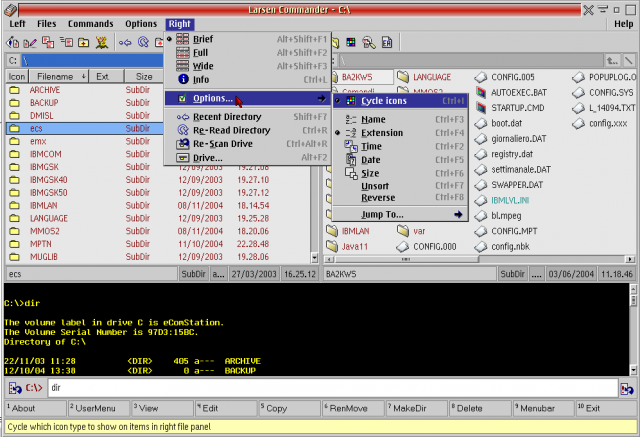Open the Commands menu
Screen dimensions: 640x437
91,24
